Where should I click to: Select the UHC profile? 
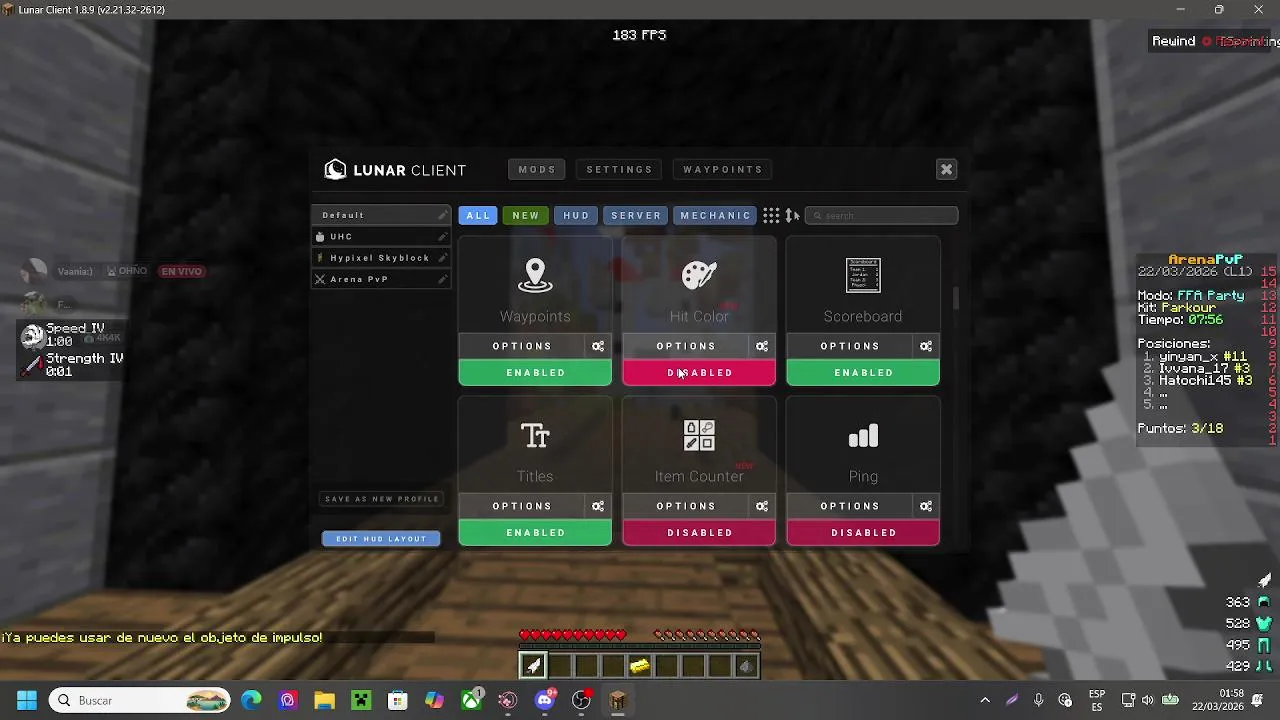pos(381,237)
